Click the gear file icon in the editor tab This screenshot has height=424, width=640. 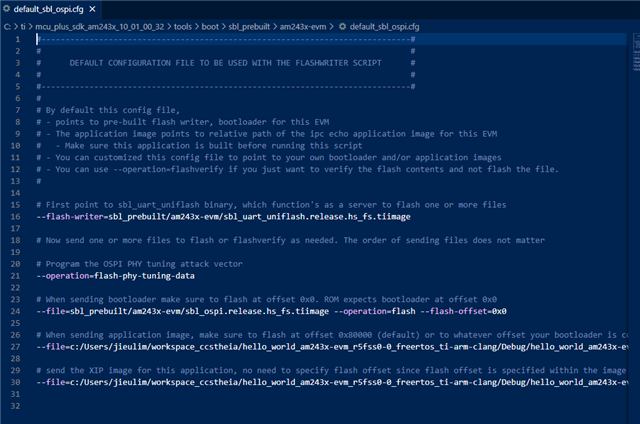(x=8, y=8)
